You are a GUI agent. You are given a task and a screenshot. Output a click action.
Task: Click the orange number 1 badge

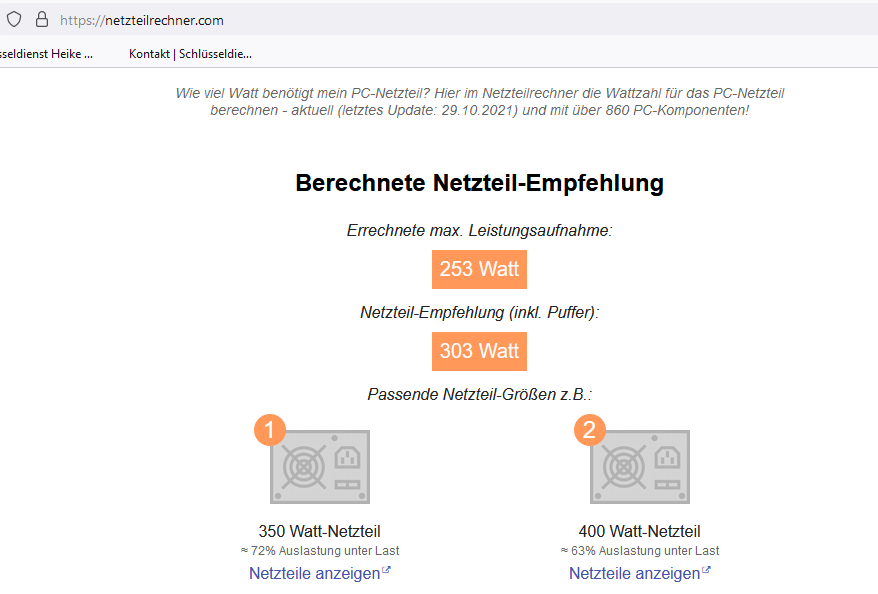tap(270, 430)
